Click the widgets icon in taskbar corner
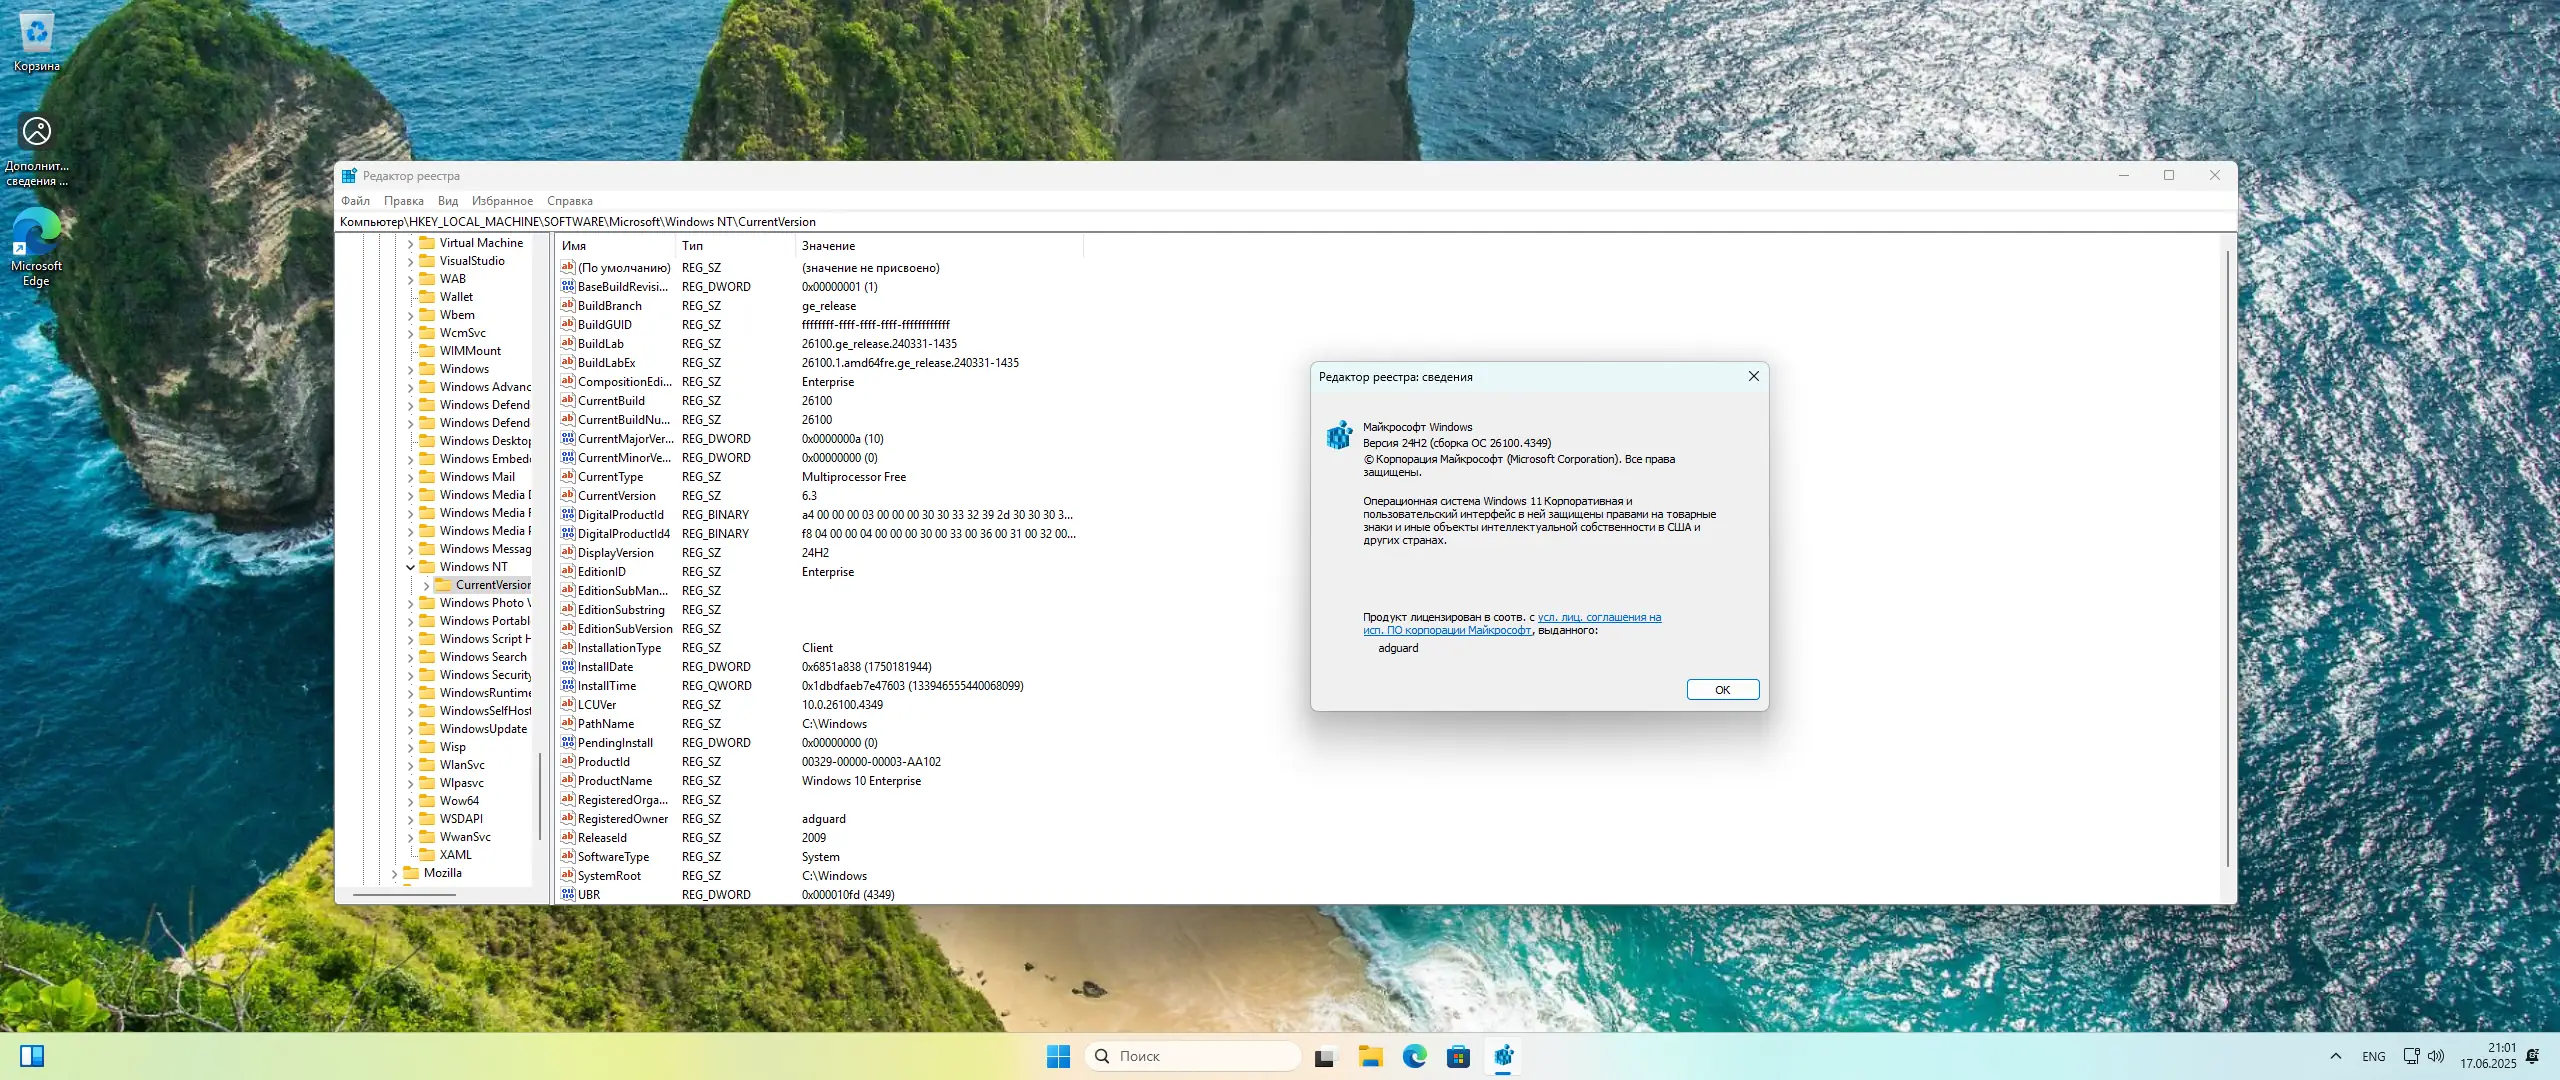The height and width of the screenshot is (1080, 2560). pyautogui.click(x=32, y=1056)
